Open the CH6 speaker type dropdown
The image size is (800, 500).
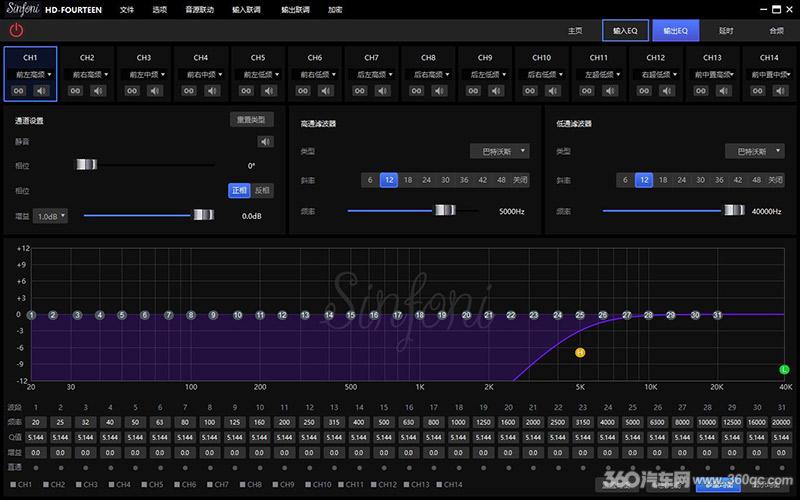click(x=317, y=74)
